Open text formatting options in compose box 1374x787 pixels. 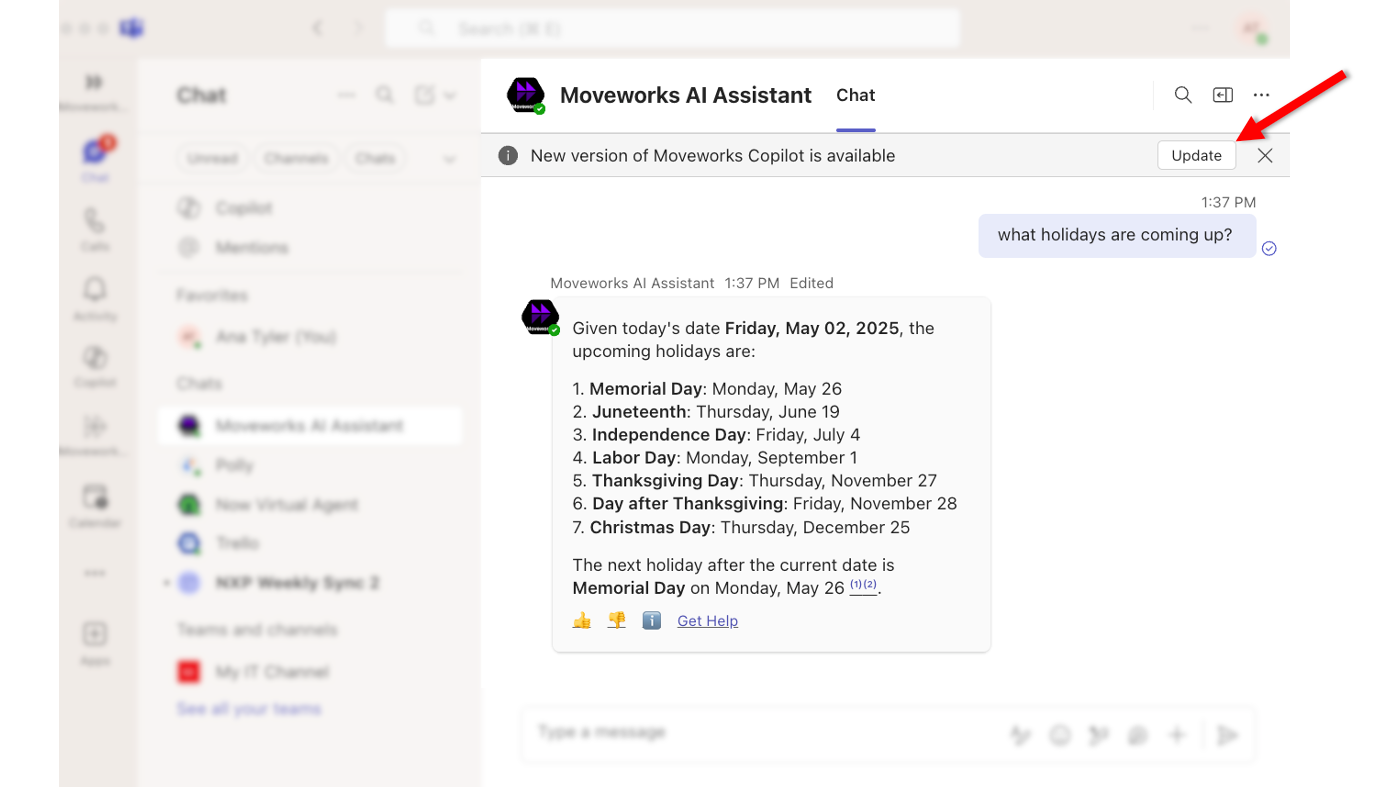(1020, 736)
